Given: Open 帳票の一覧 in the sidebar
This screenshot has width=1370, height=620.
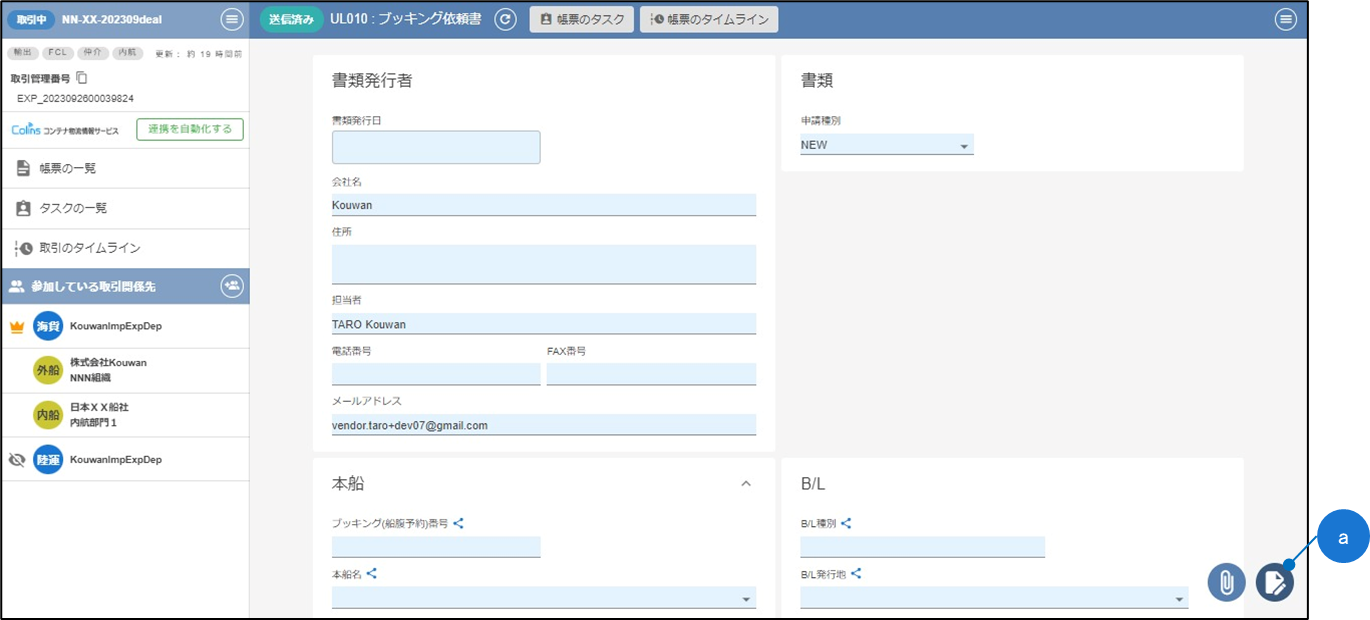Looking at the screenshot, I should tap(68, 169).
